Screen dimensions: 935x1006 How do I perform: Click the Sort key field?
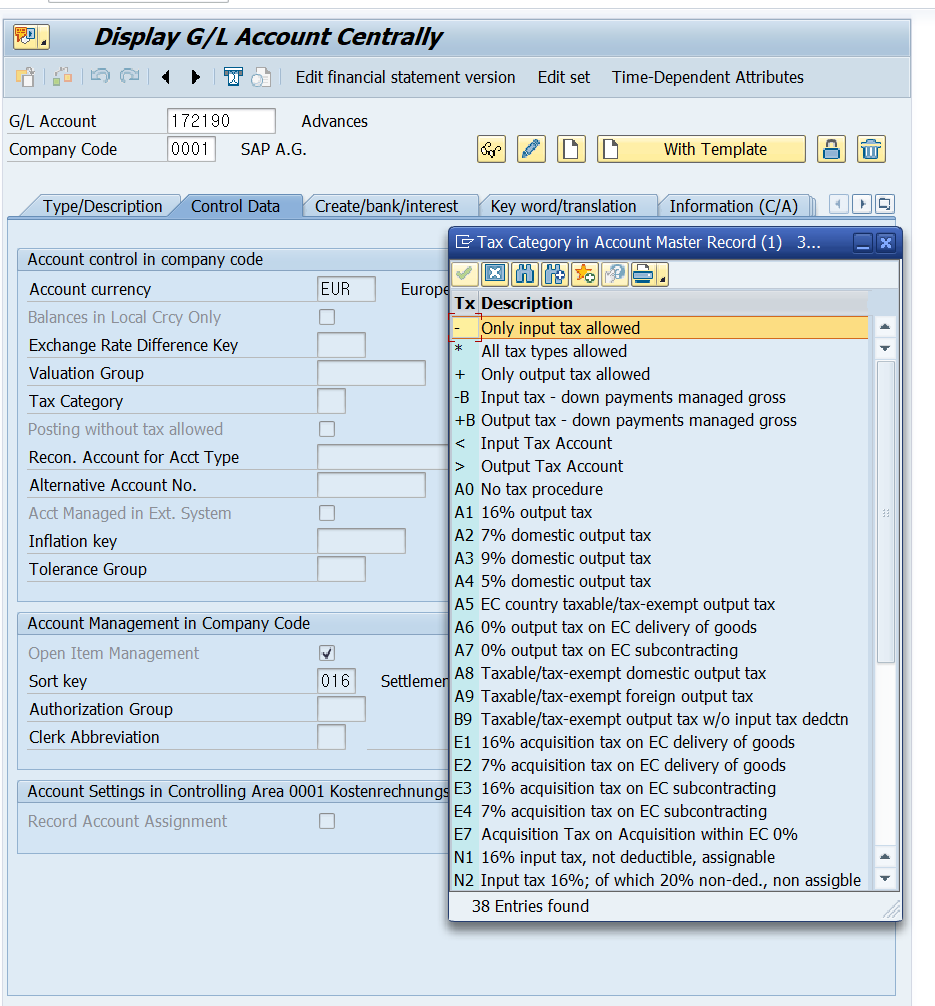337,681
